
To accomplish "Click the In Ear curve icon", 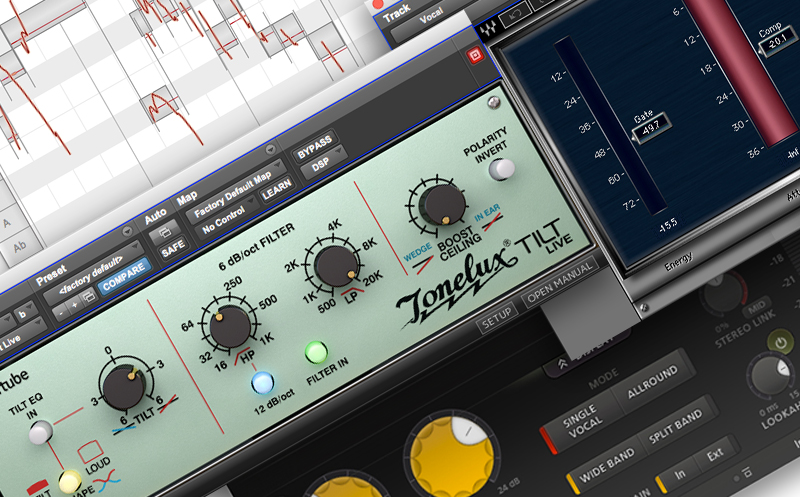I will (x=492, y=222).
